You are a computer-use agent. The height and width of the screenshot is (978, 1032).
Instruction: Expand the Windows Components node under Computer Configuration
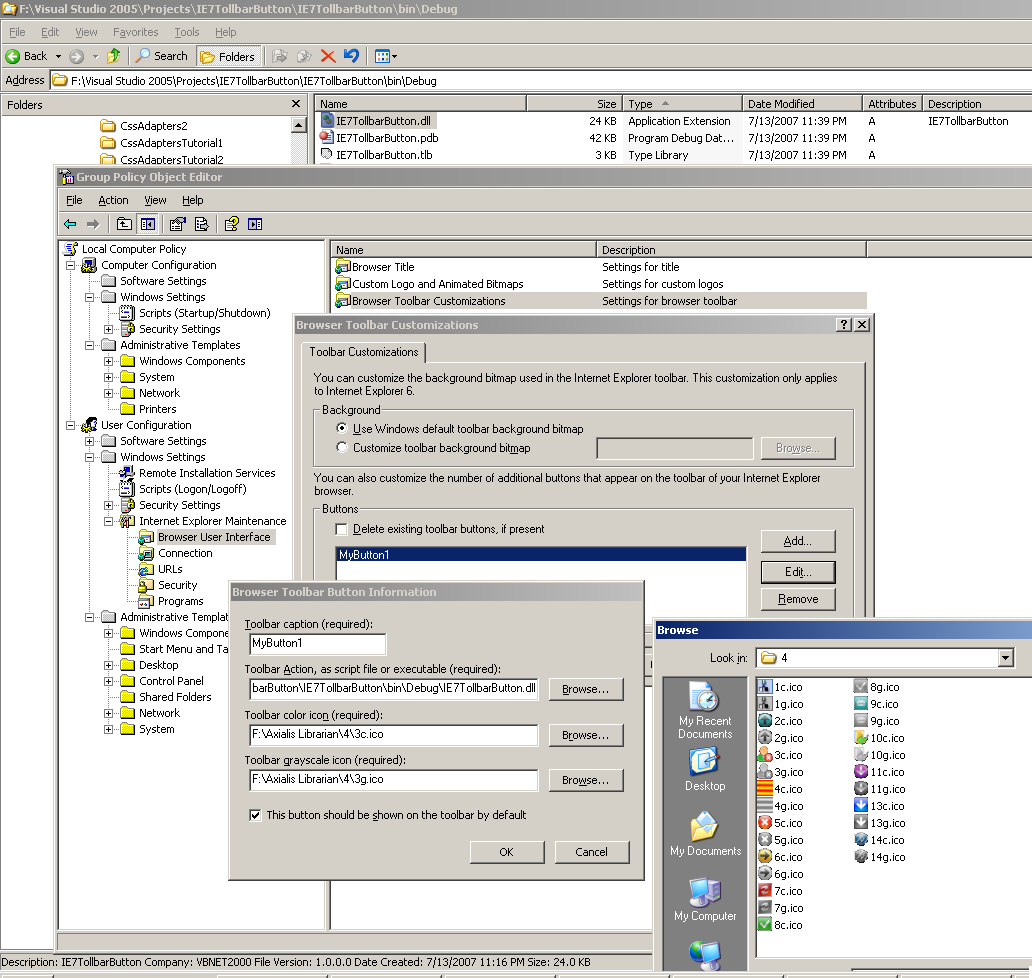109,361
